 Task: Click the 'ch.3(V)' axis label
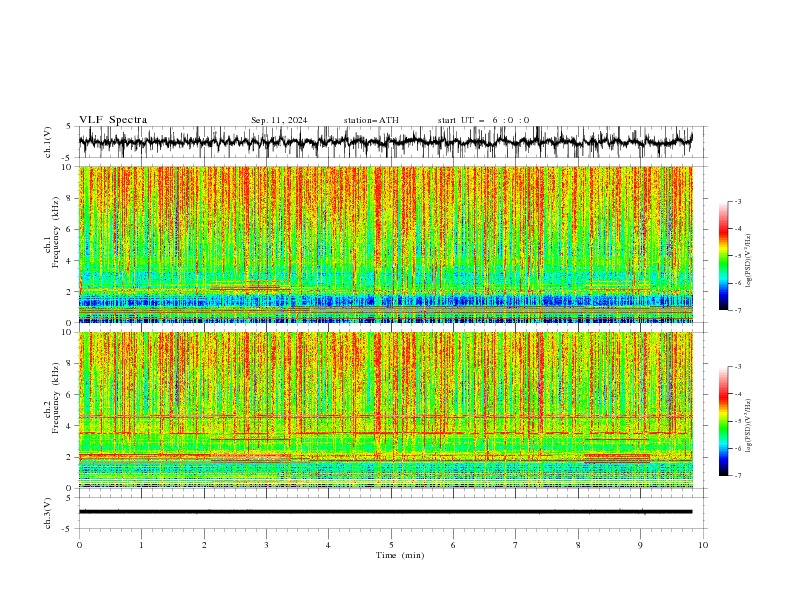[48, 513]
